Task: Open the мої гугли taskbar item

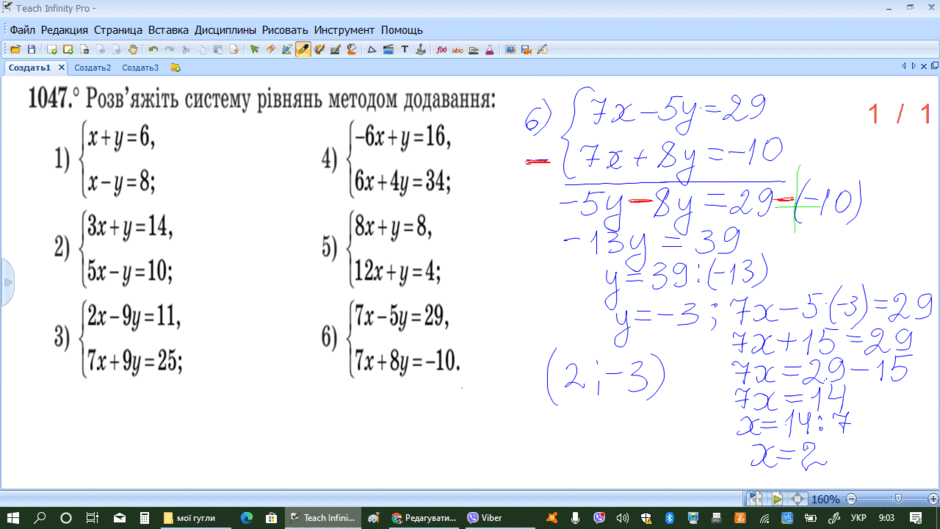Action: tap(189, 518)
